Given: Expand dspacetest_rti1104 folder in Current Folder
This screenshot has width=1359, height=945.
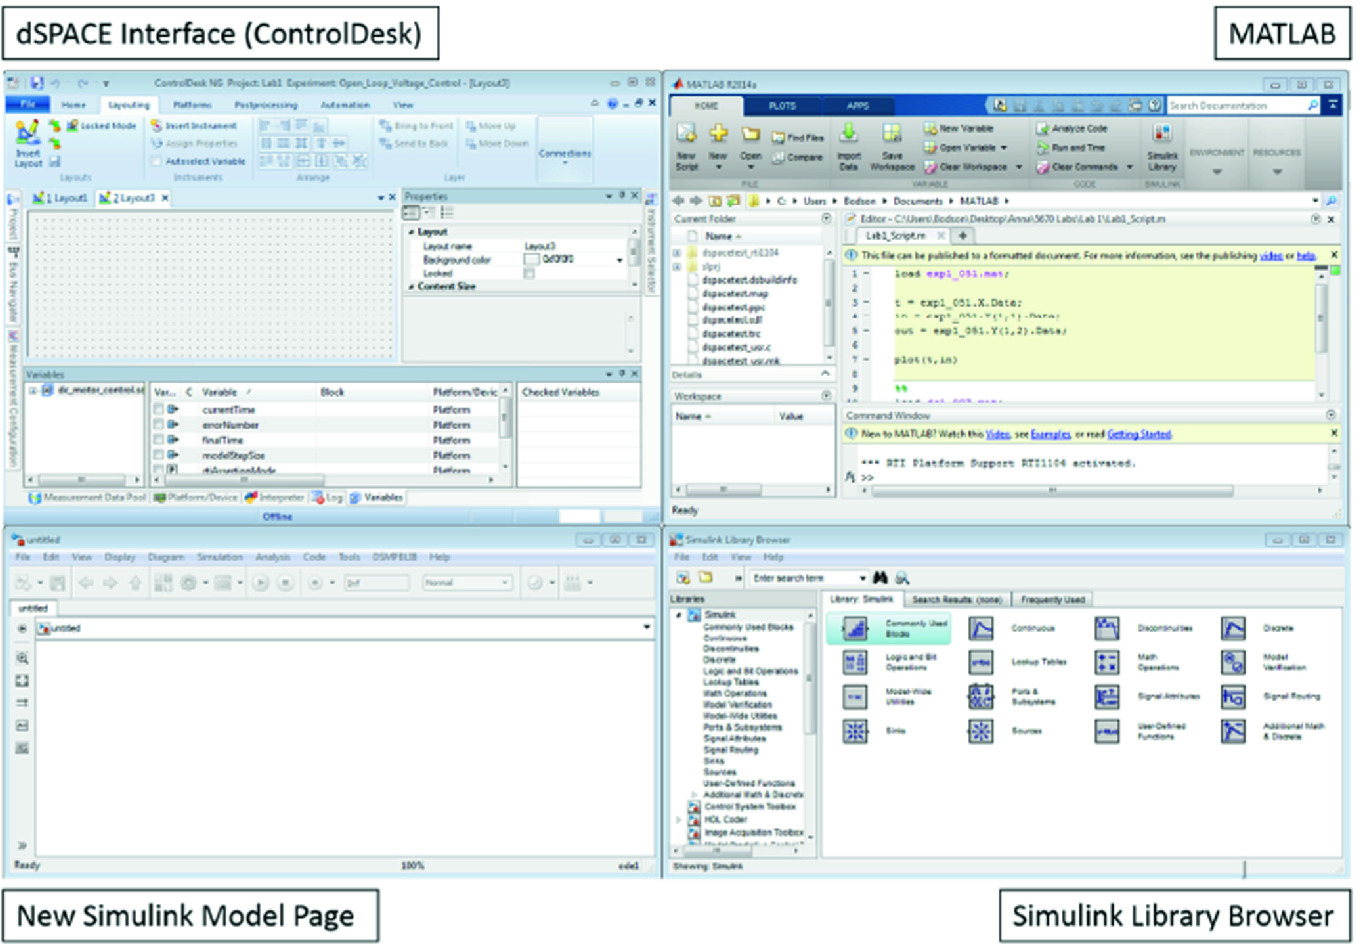Looking at the screenshot, I should (677, 254).
